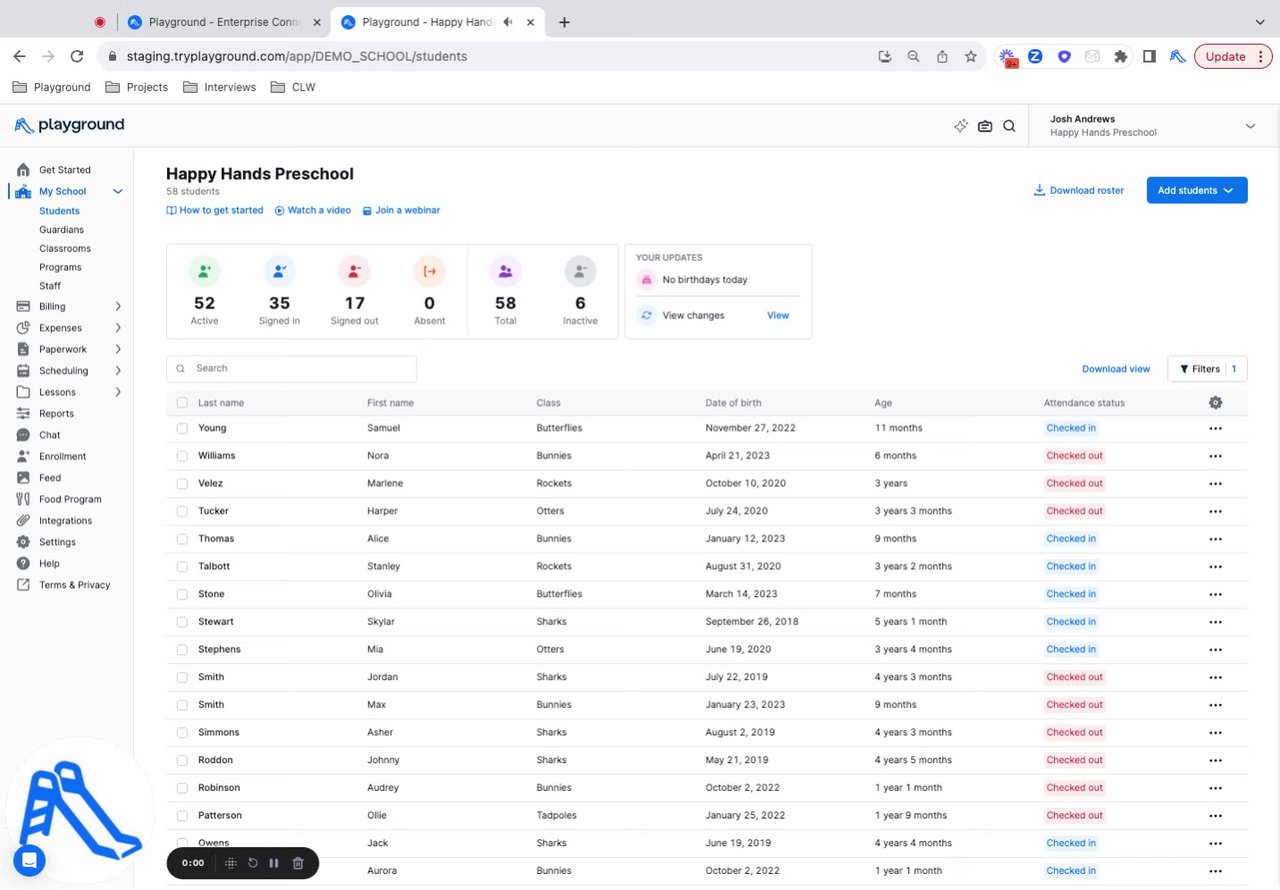This screenshot has height=890, width=1280.
Task: Click the Active students green icon
Action: [x=204, y=271]
